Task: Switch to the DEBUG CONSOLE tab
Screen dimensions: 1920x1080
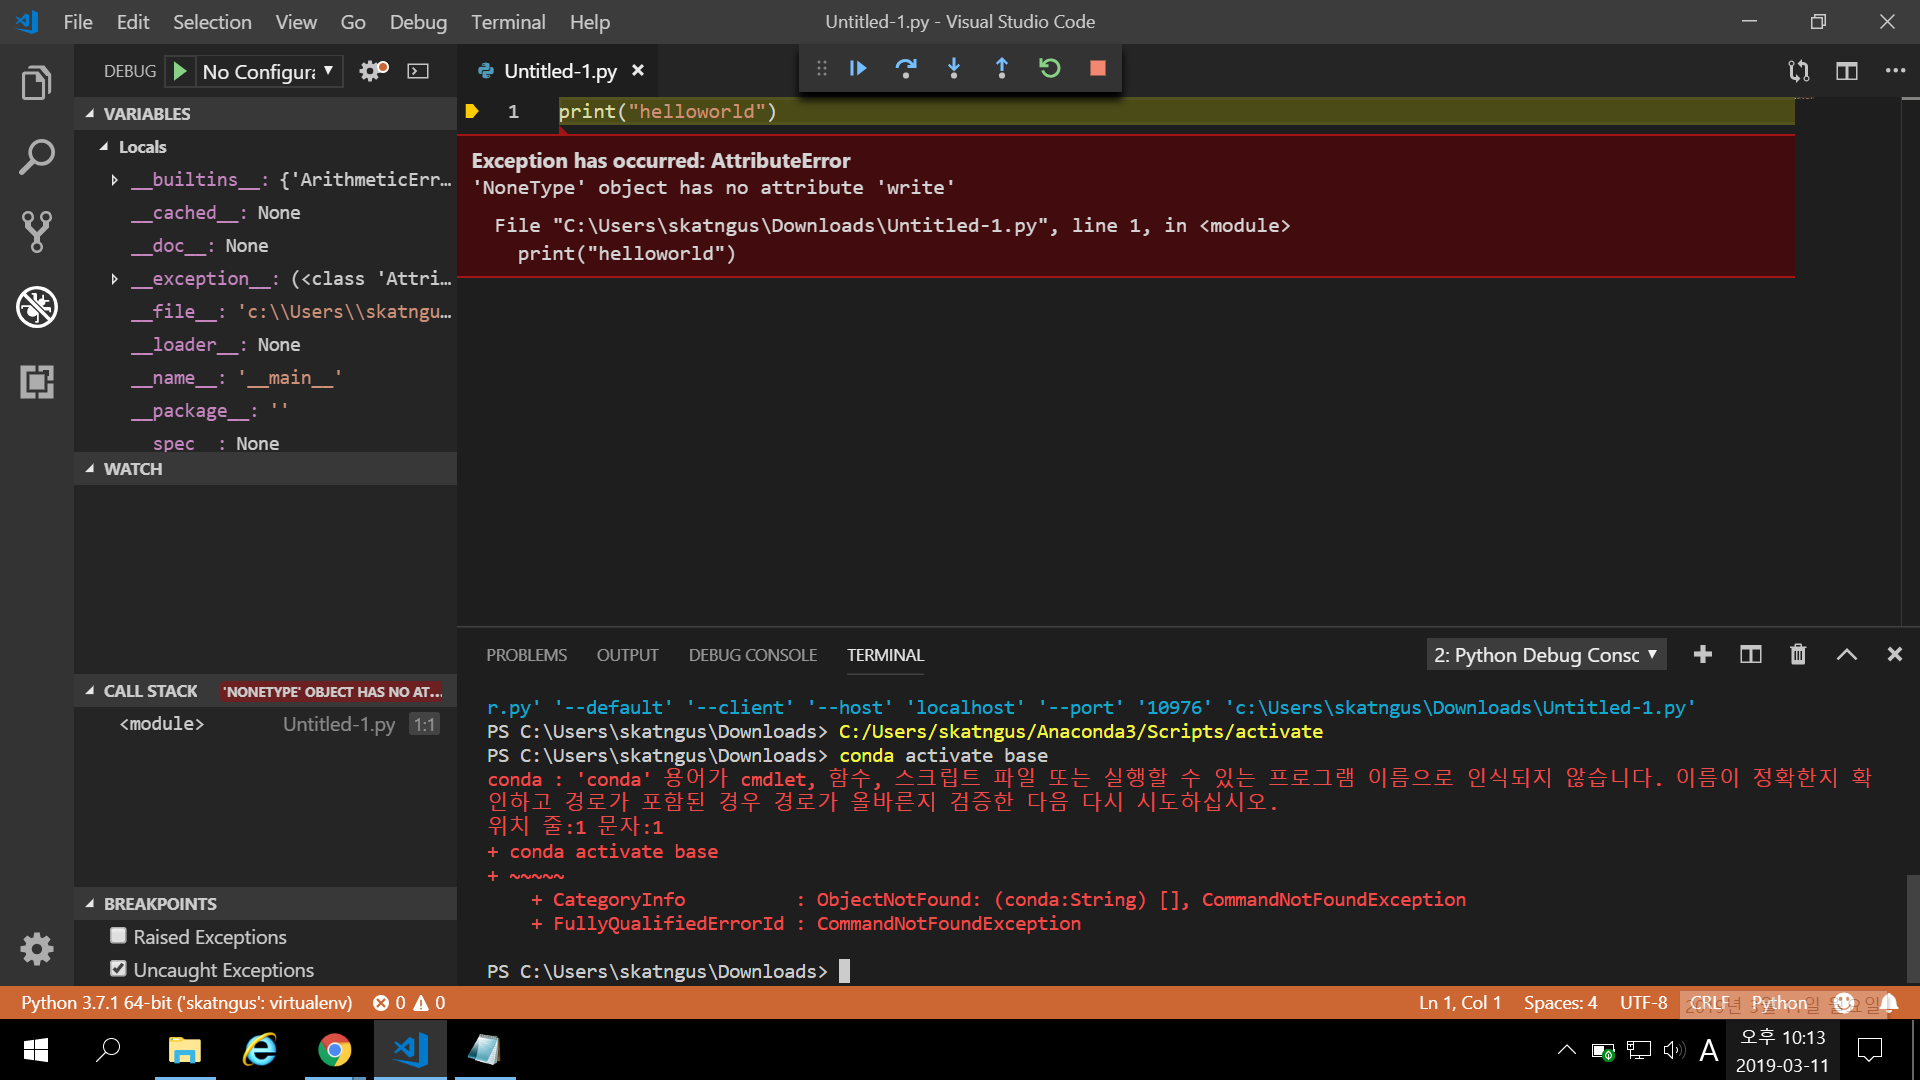Action: point(752,655)
